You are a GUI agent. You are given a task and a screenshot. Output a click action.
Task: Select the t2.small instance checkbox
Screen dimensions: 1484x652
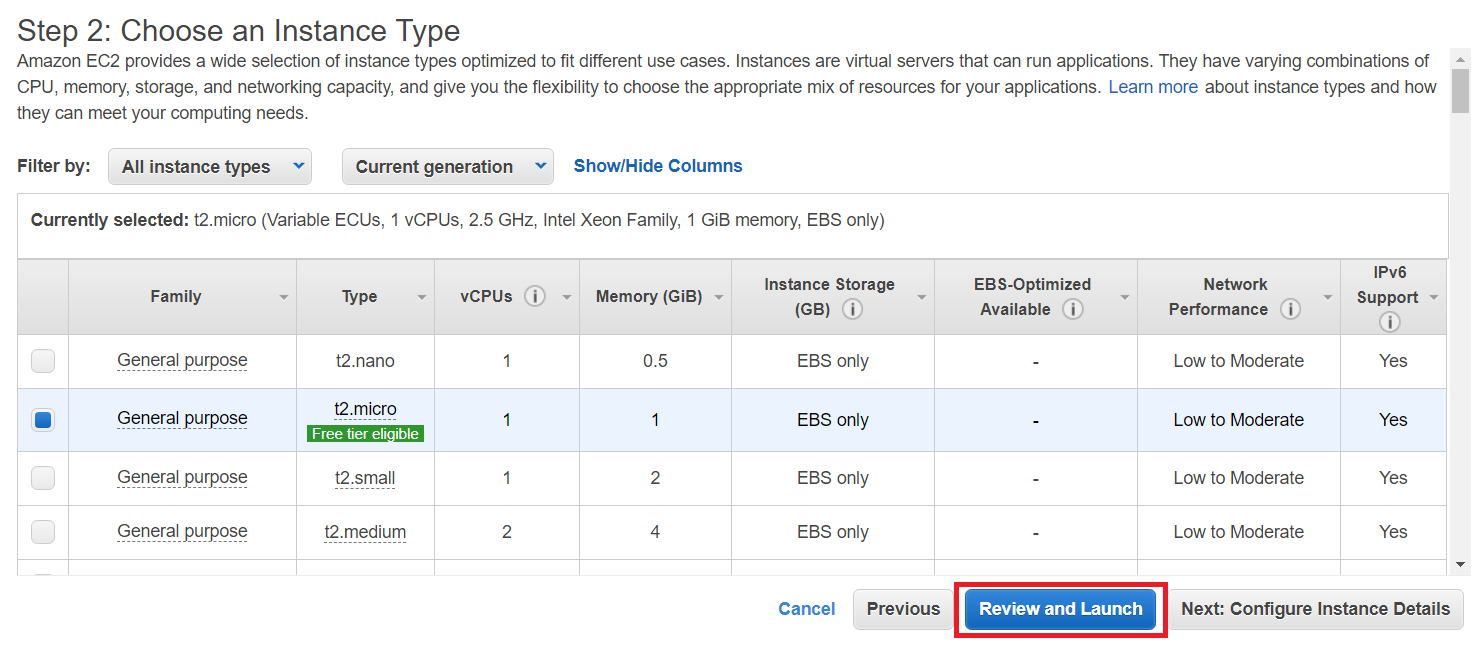(x=43, y=478)
